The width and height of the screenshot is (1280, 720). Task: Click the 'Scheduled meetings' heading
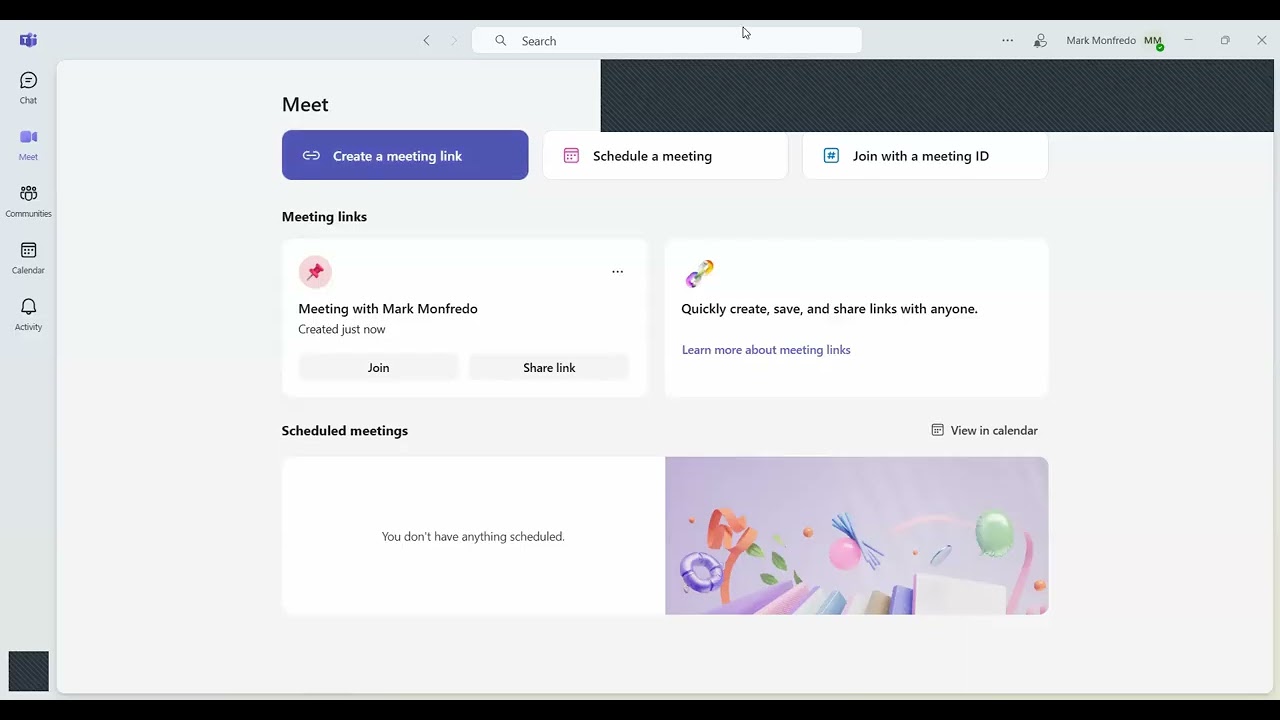345,431
